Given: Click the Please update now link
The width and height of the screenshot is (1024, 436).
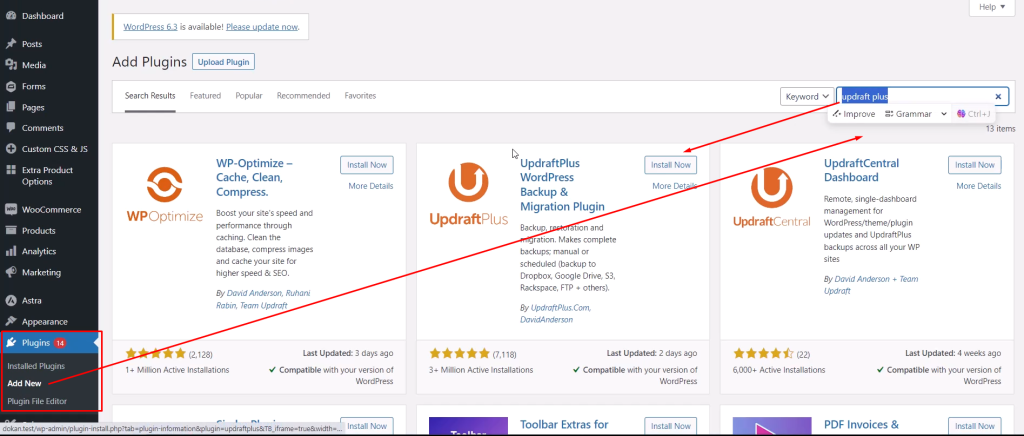Looking at the screenshot, I should coord(263,27).
